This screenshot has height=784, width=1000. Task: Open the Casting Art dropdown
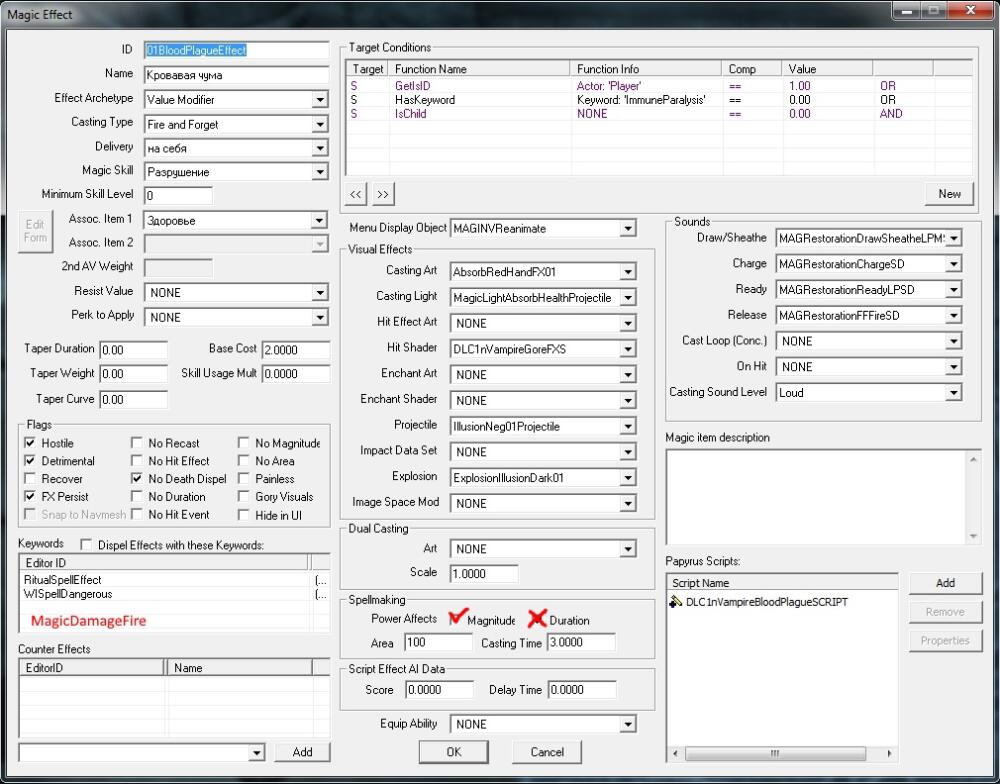[628, 272]
